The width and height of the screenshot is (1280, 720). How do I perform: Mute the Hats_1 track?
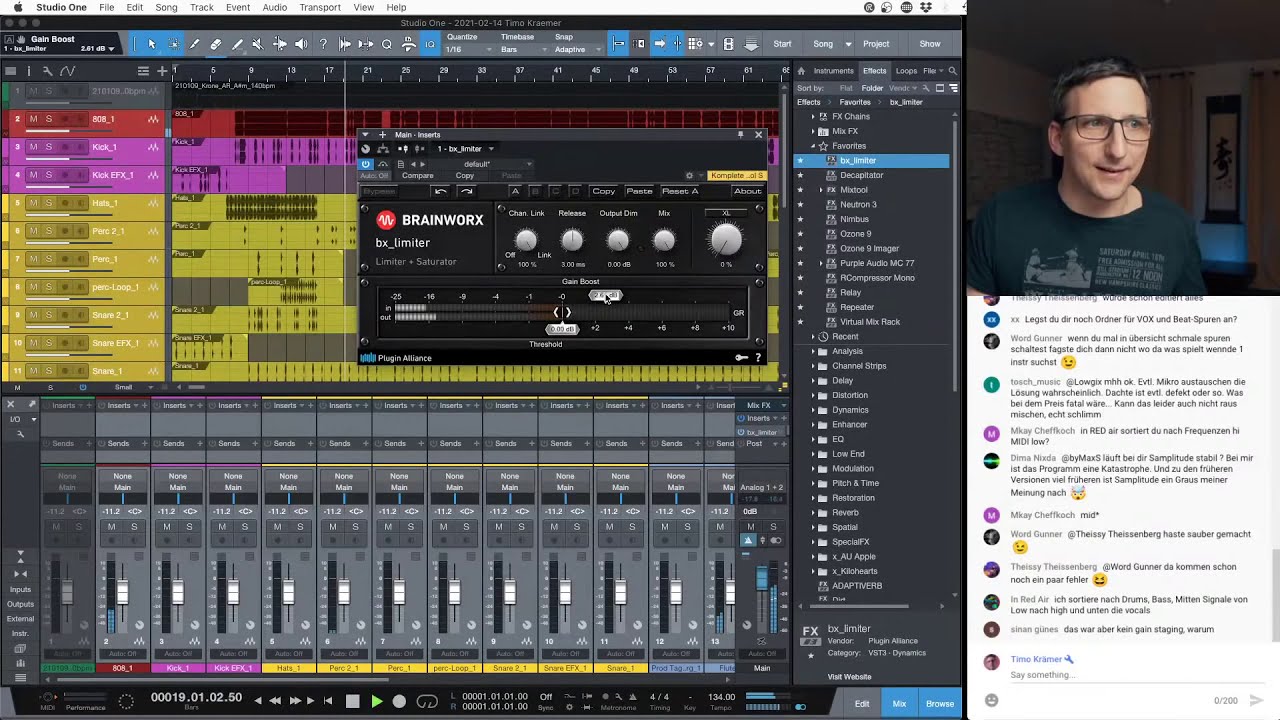[x=33, y=203]
